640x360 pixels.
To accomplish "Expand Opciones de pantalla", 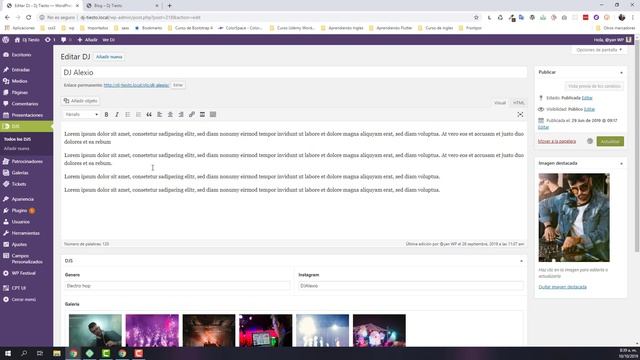I will (599, 50).
